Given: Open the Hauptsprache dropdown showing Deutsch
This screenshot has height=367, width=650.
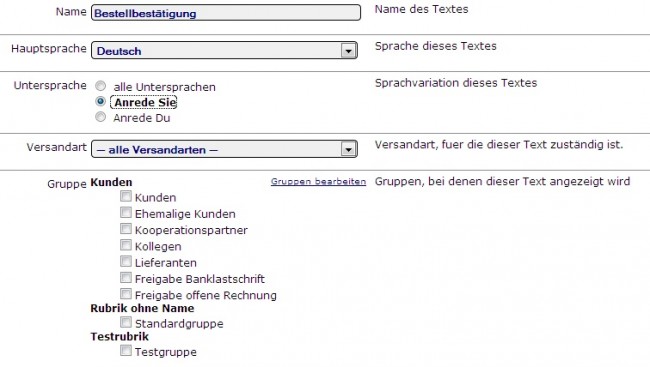Looking at the screenshot, I should click(224, 51).
